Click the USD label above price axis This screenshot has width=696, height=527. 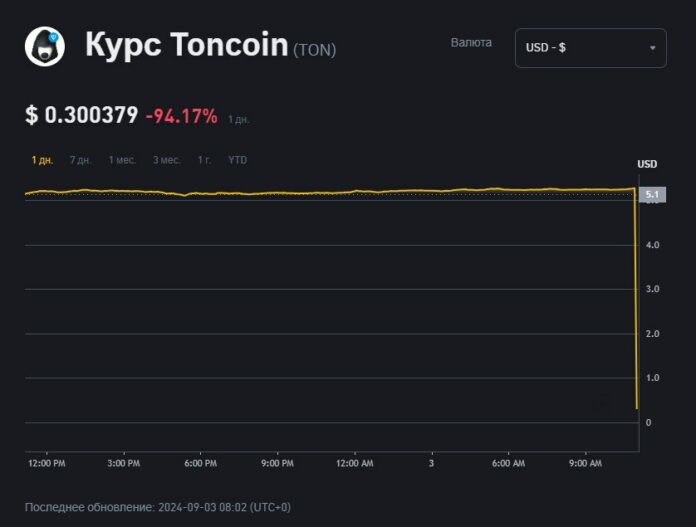pyautogui.click(x=647, y=164)
